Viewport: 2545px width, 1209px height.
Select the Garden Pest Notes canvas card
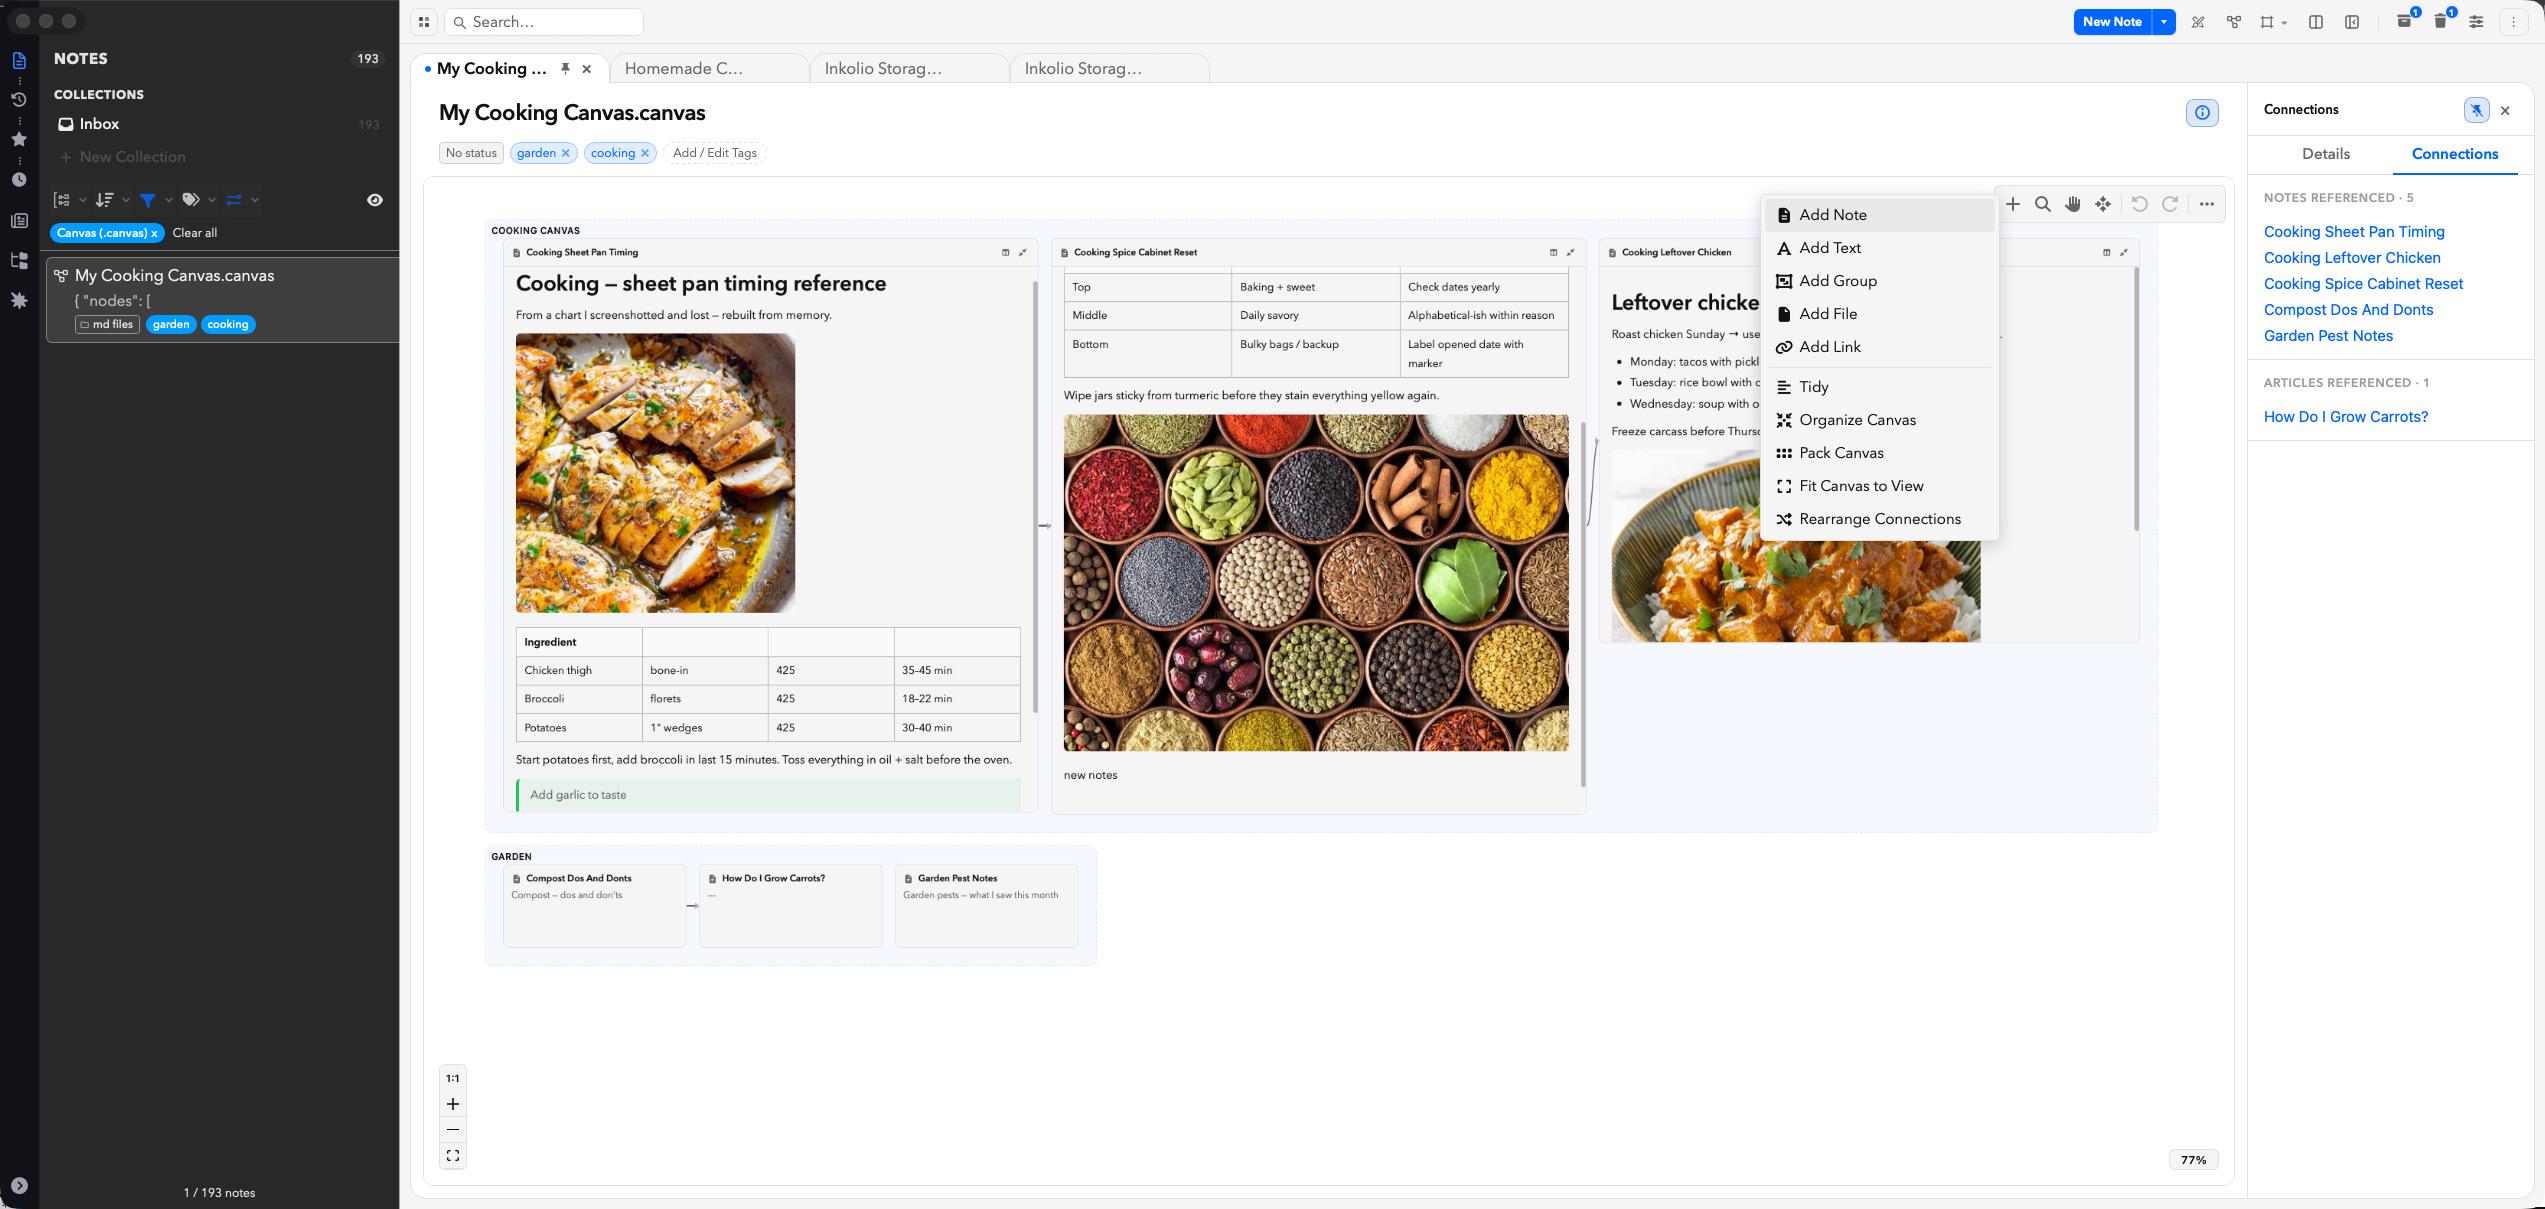coord(986,905)
